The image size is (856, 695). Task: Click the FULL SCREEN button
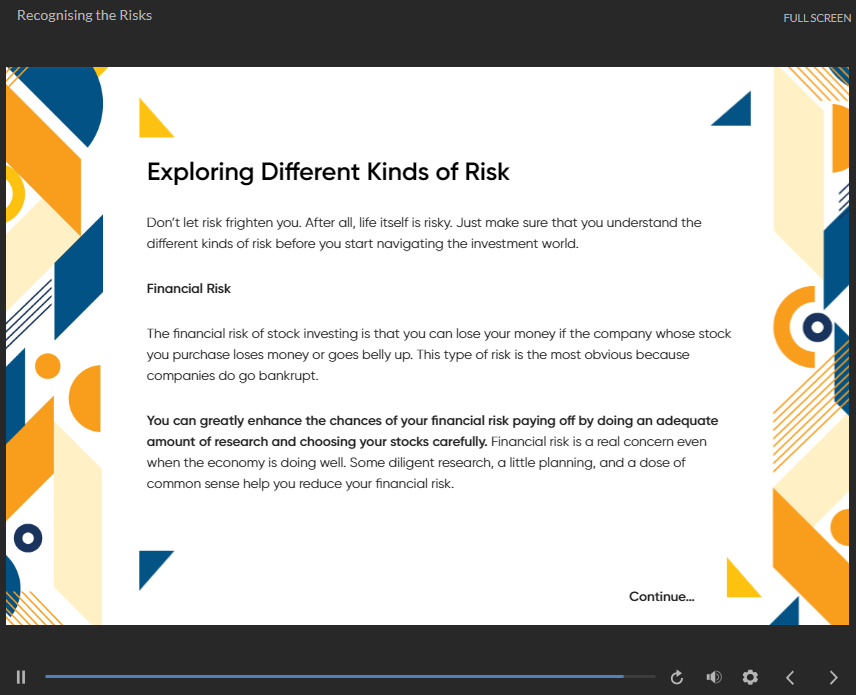pos(817,18)
